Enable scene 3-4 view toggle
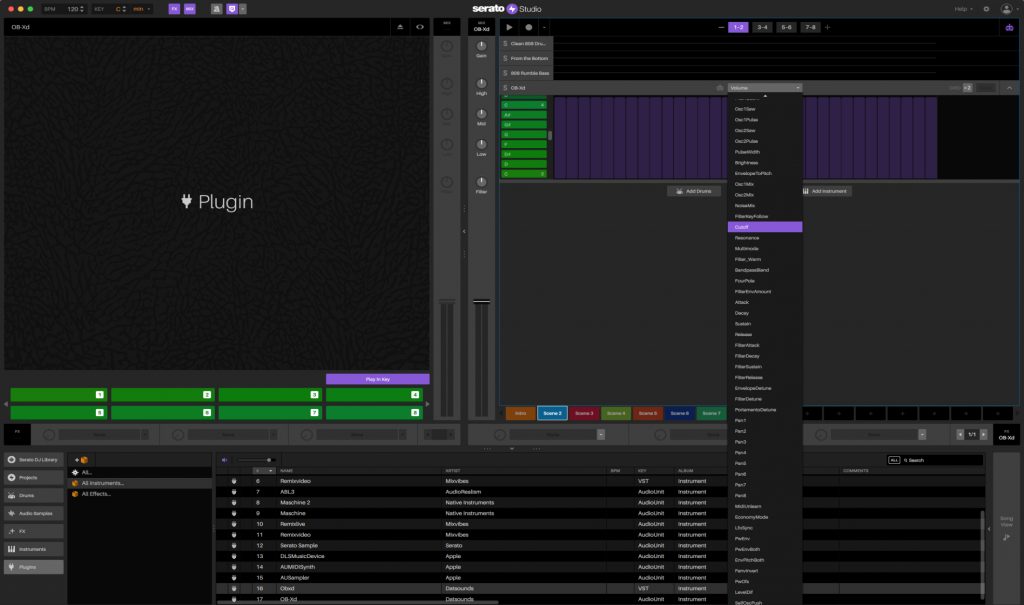The height and width of the screenshot is (605, 1024). pos(761,27)
